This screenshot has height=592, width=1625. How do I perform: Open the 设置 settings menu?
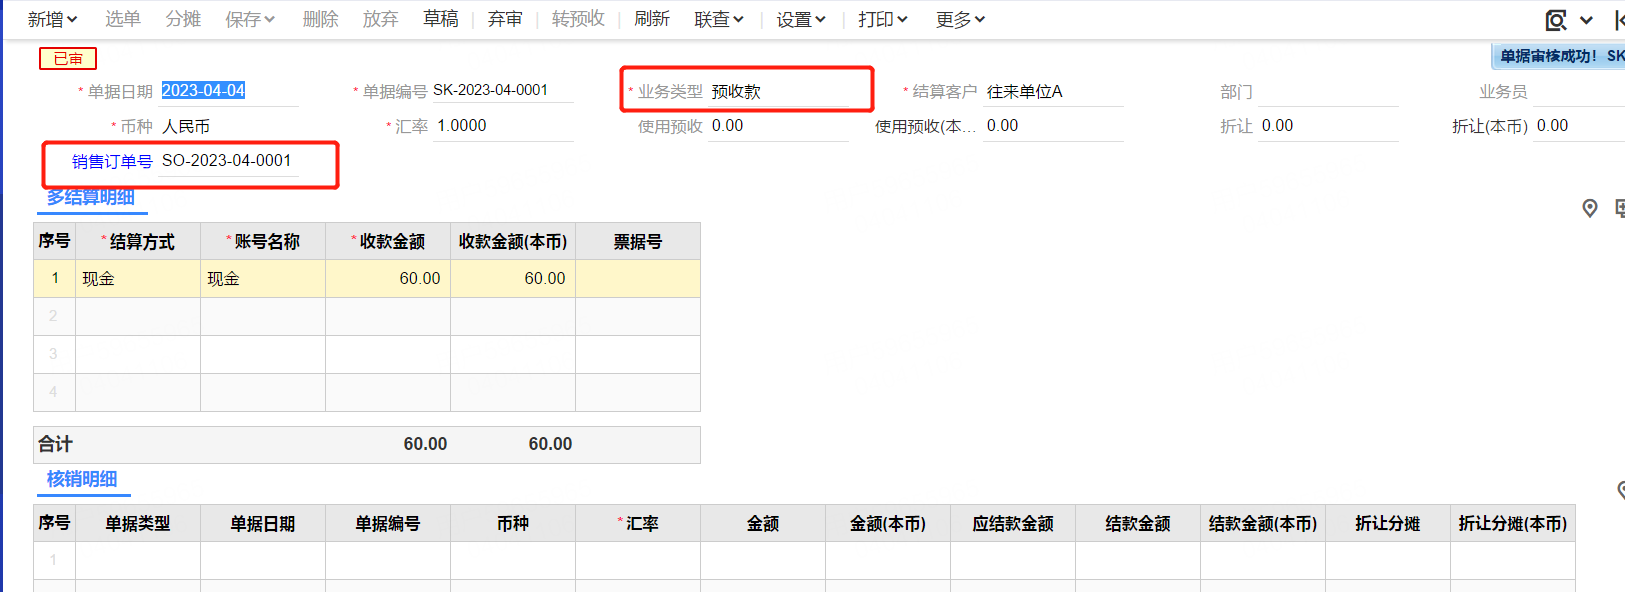pos(801,19)
